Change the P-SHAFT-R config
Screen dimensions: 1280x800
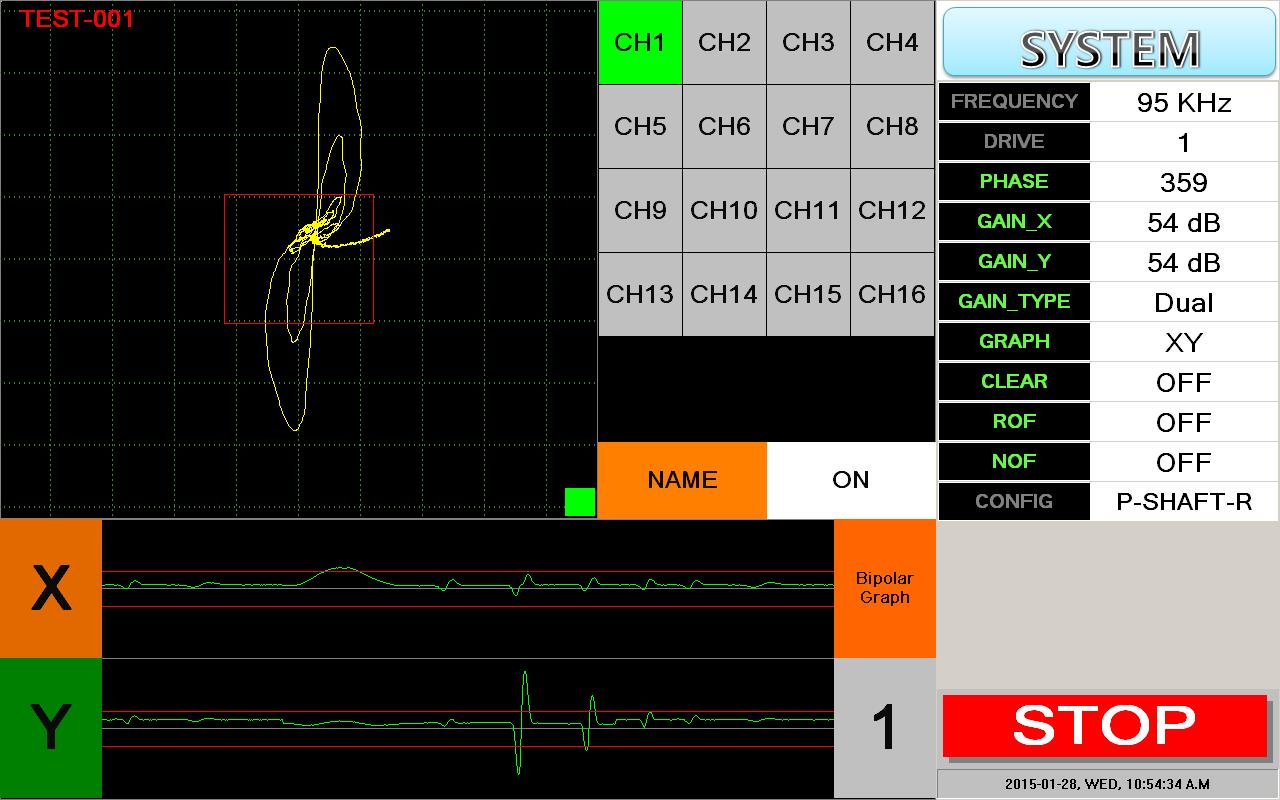[x=1184, y=502]
